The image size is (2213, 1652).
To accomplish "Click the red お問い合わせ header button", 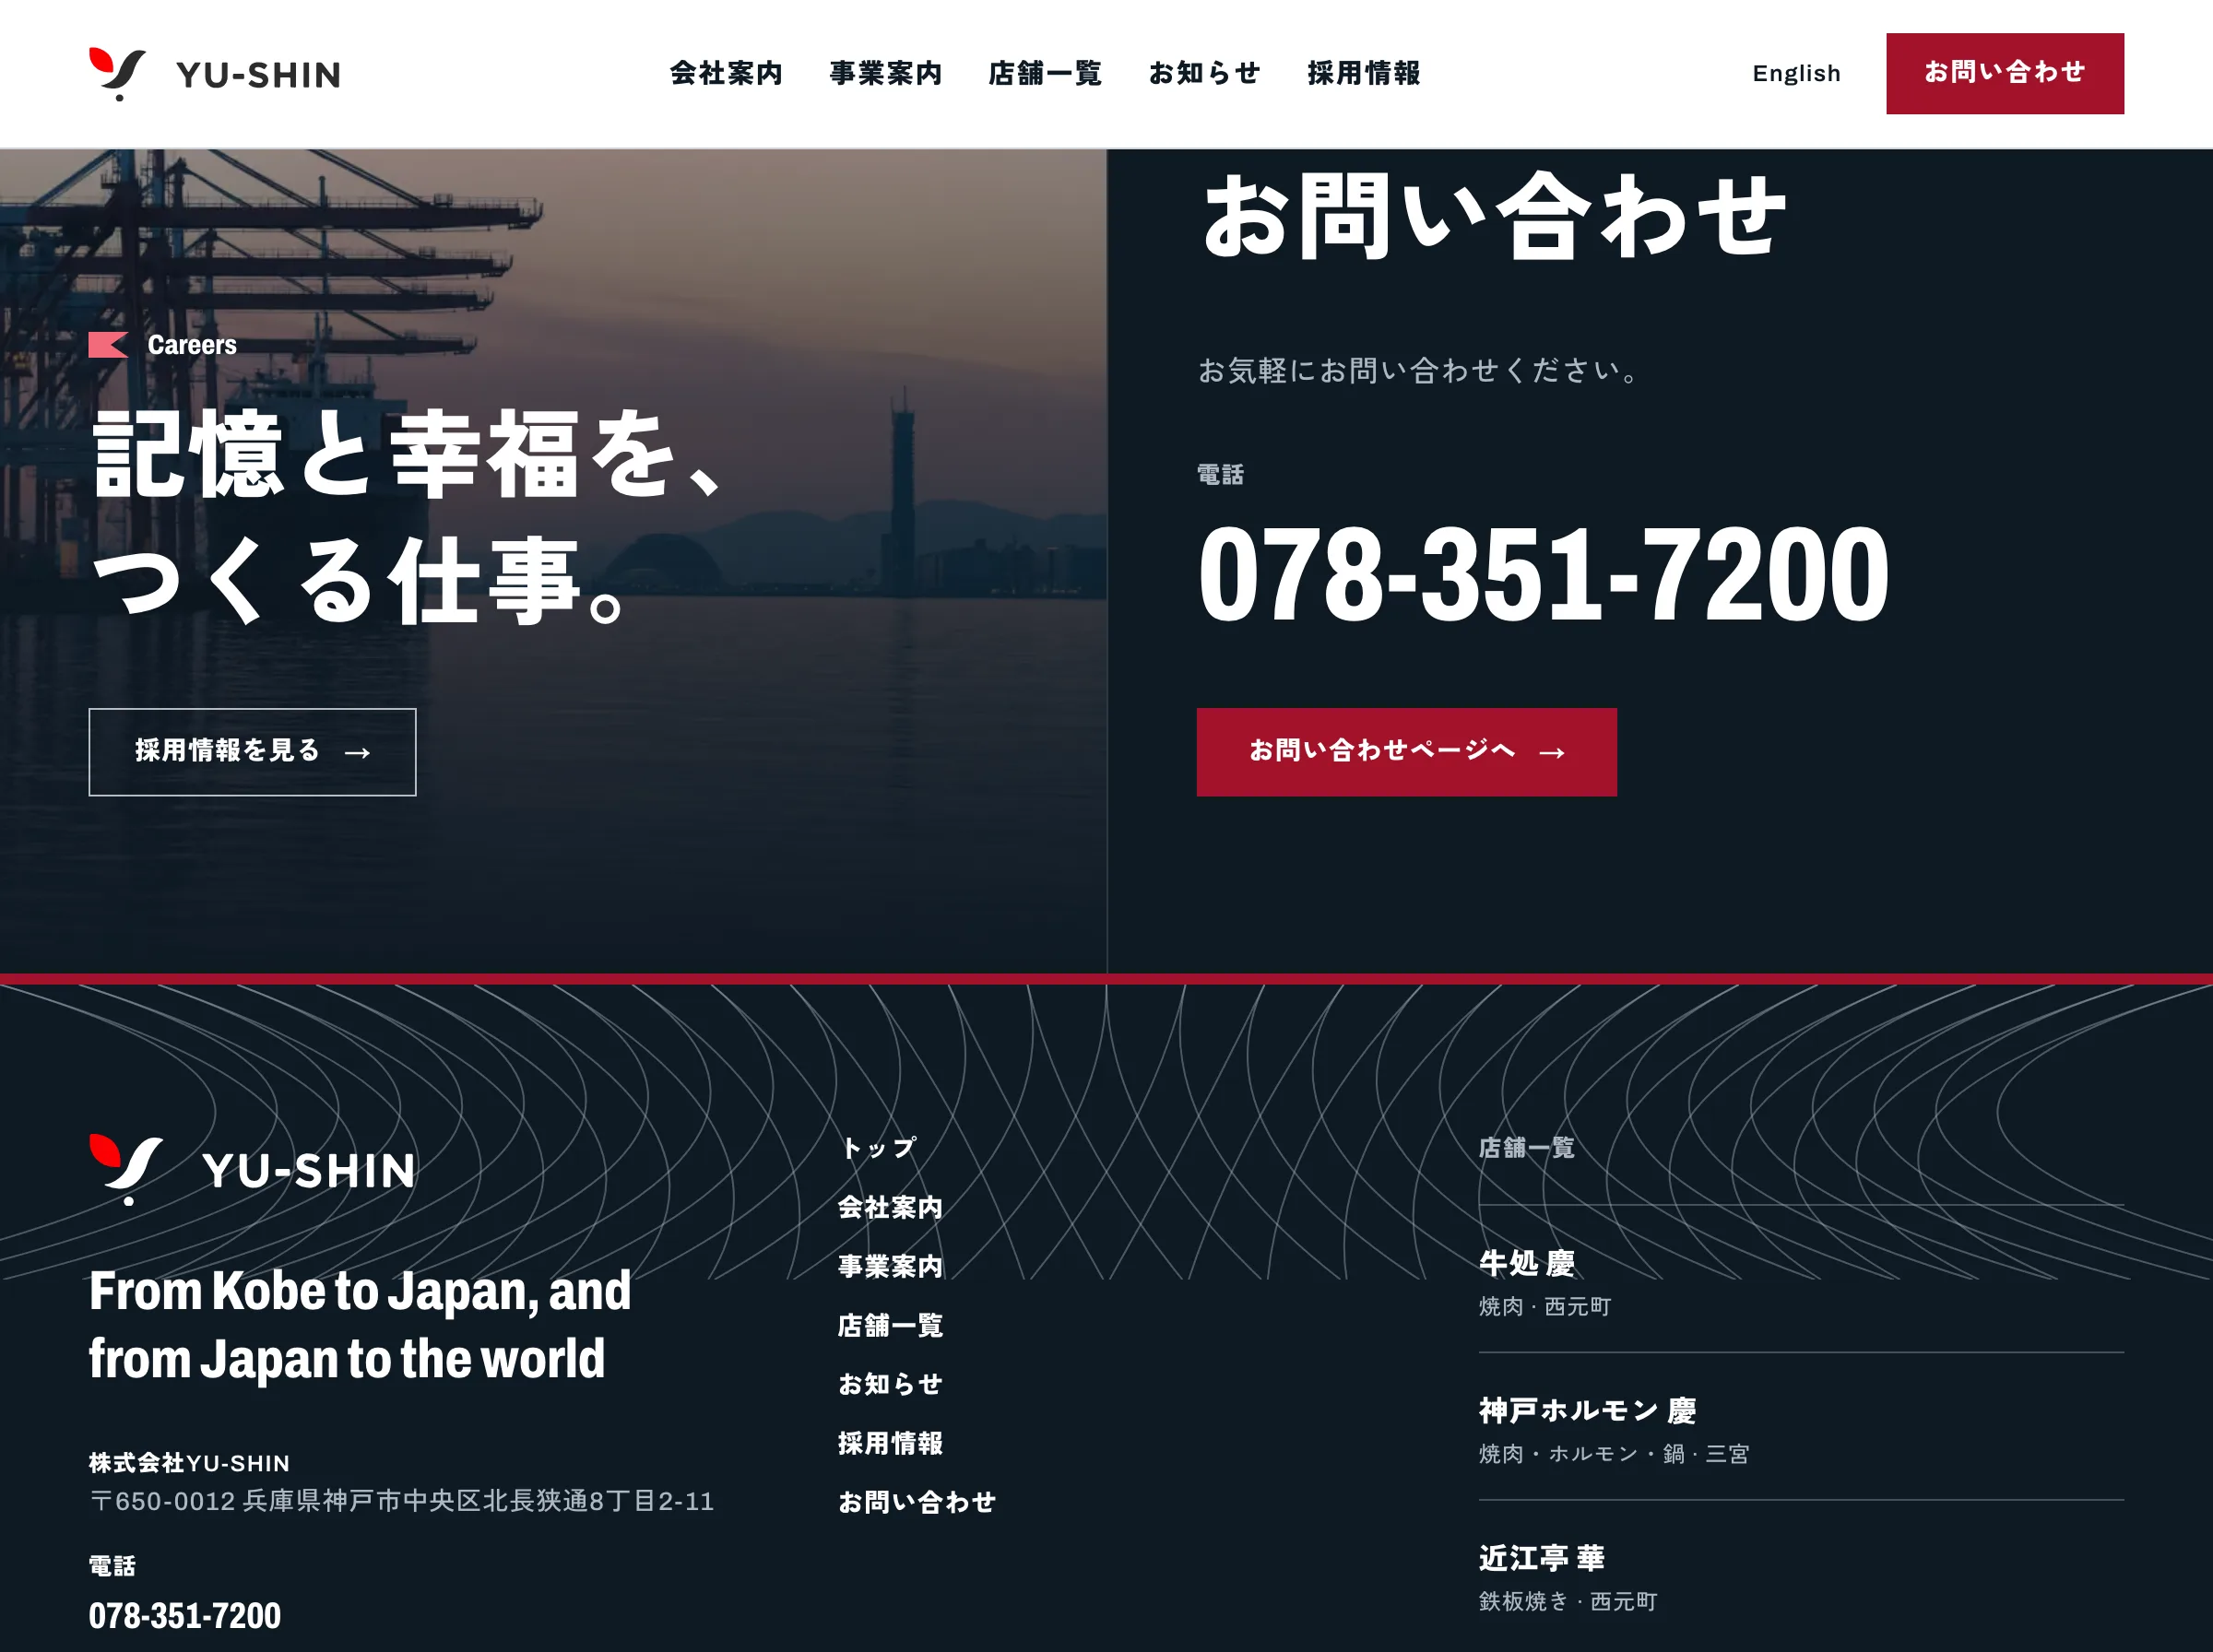I will 2005,73.
